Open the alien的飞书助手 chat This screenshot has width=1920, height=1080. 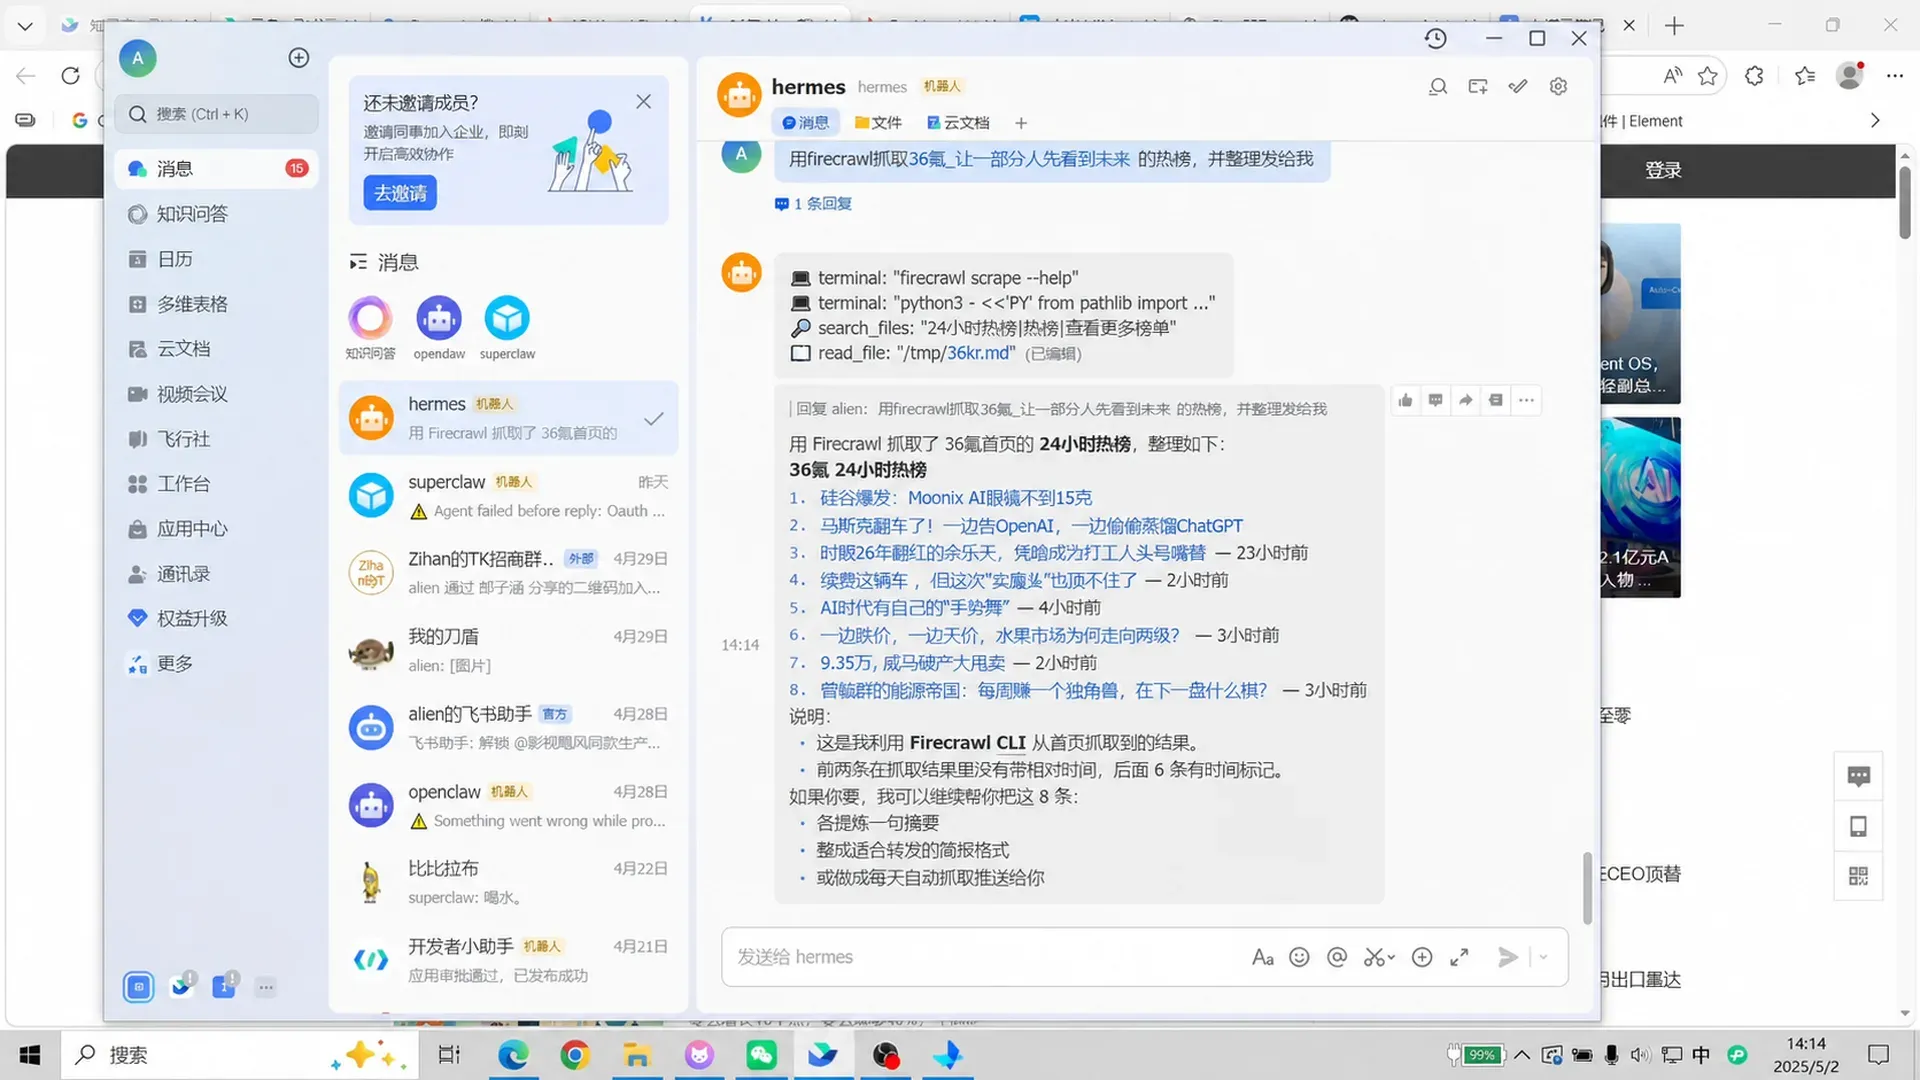pyautogui.click(x=508, y=728)
